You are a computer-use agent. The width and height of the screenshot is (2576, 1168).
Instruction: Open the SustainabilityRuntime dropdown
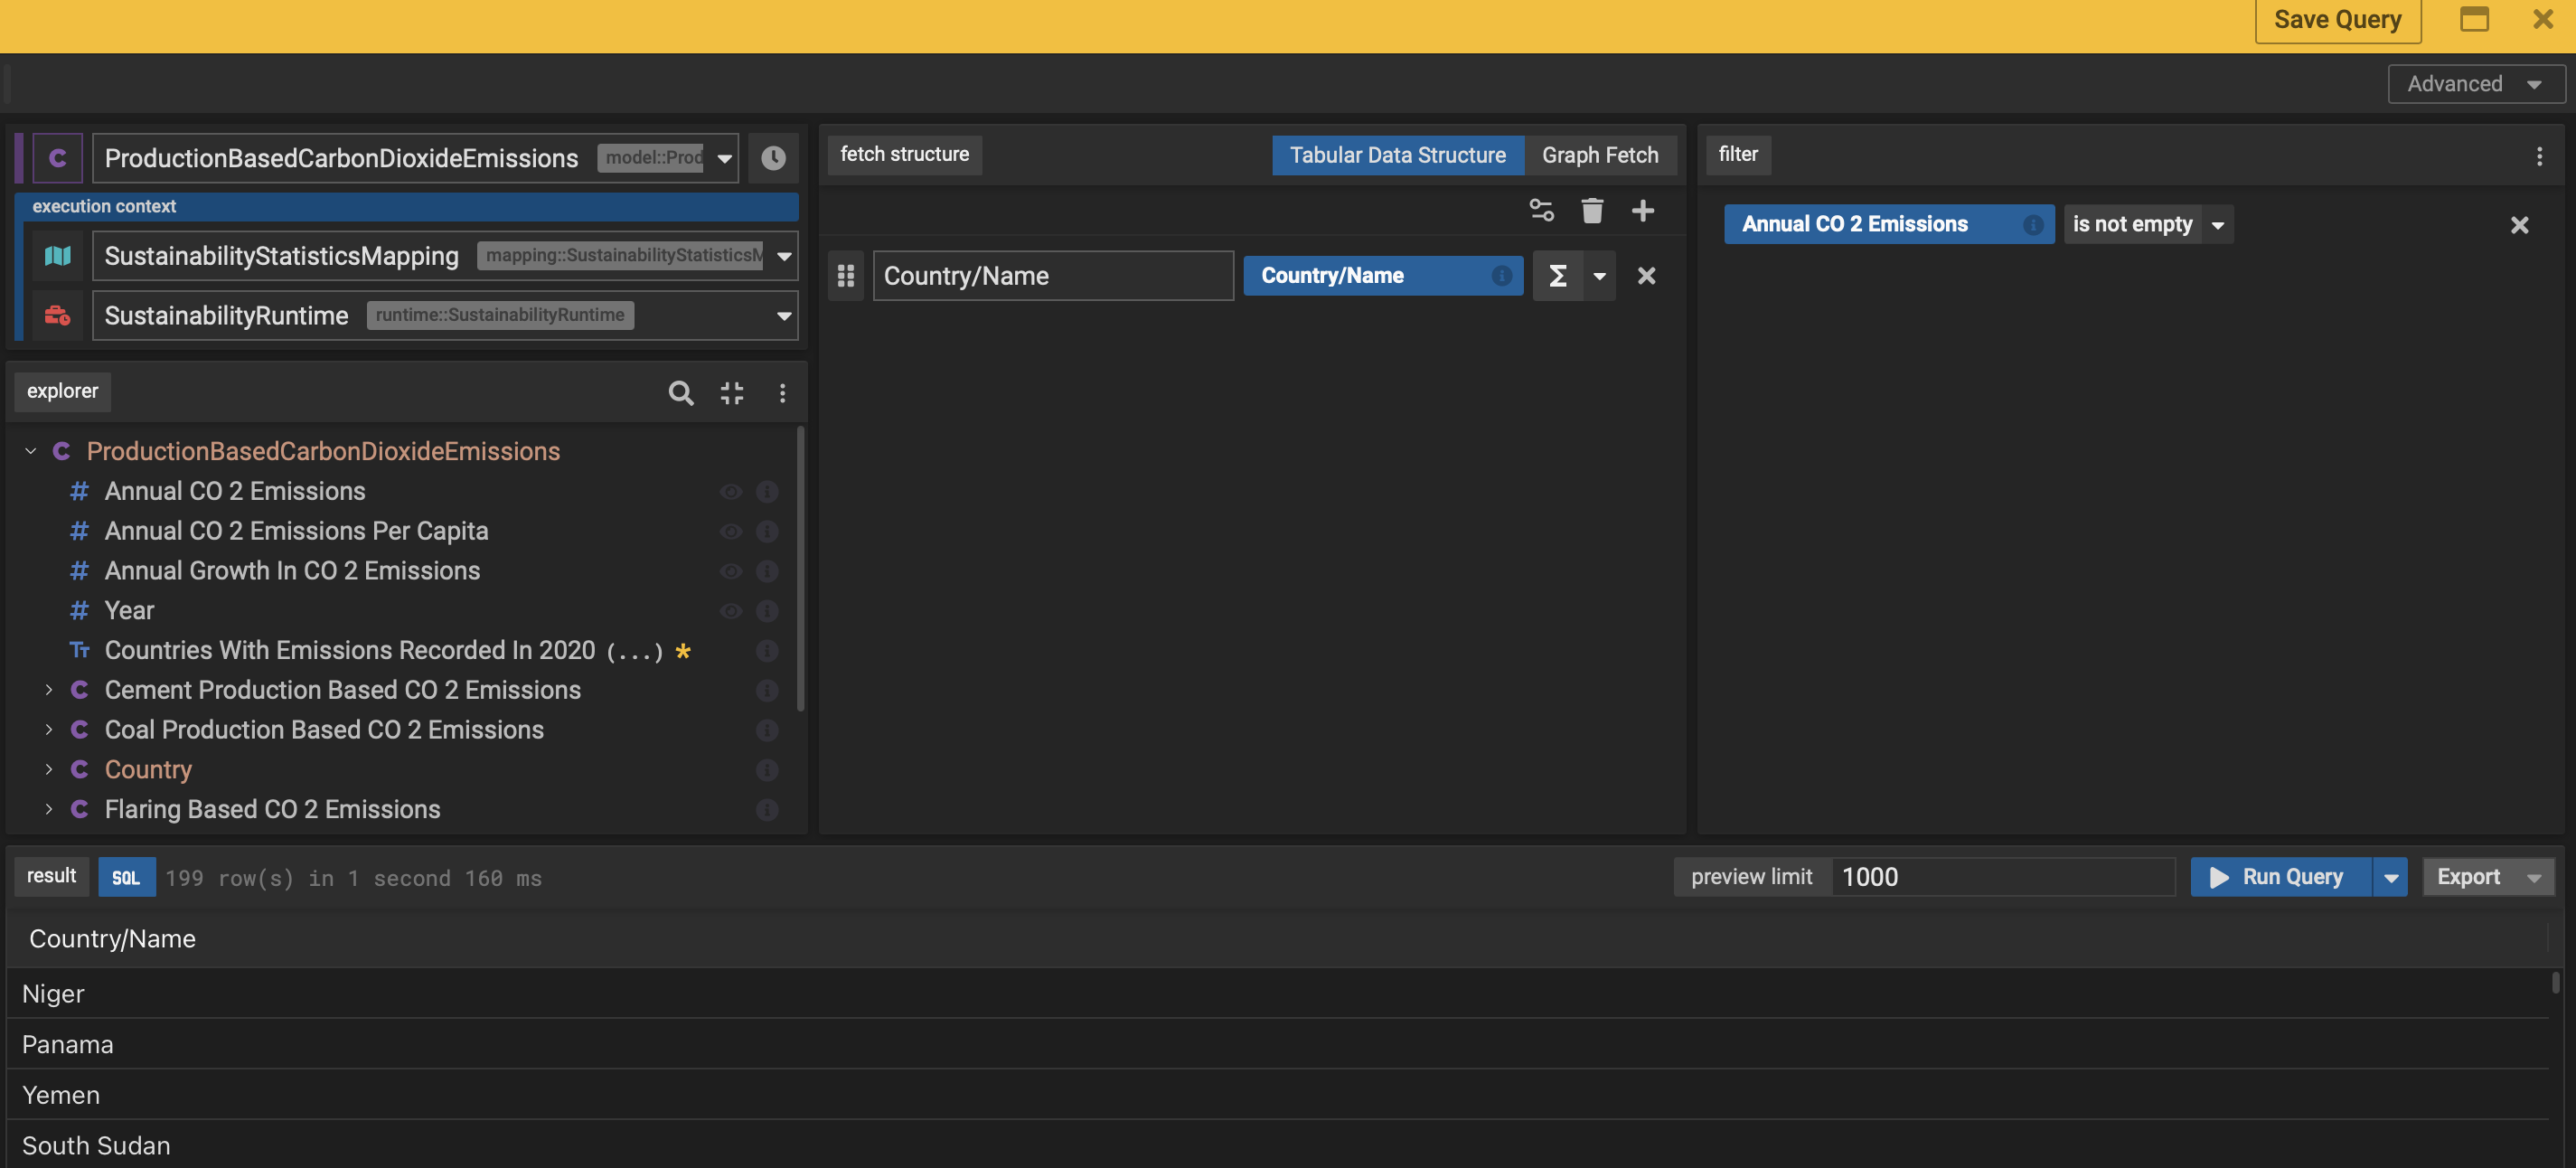point(784,316)
